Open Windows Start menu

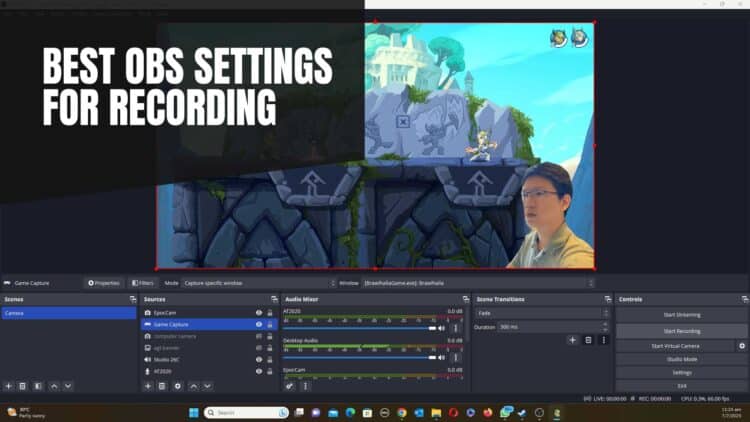pyautogui.click(x=194, y=413)
